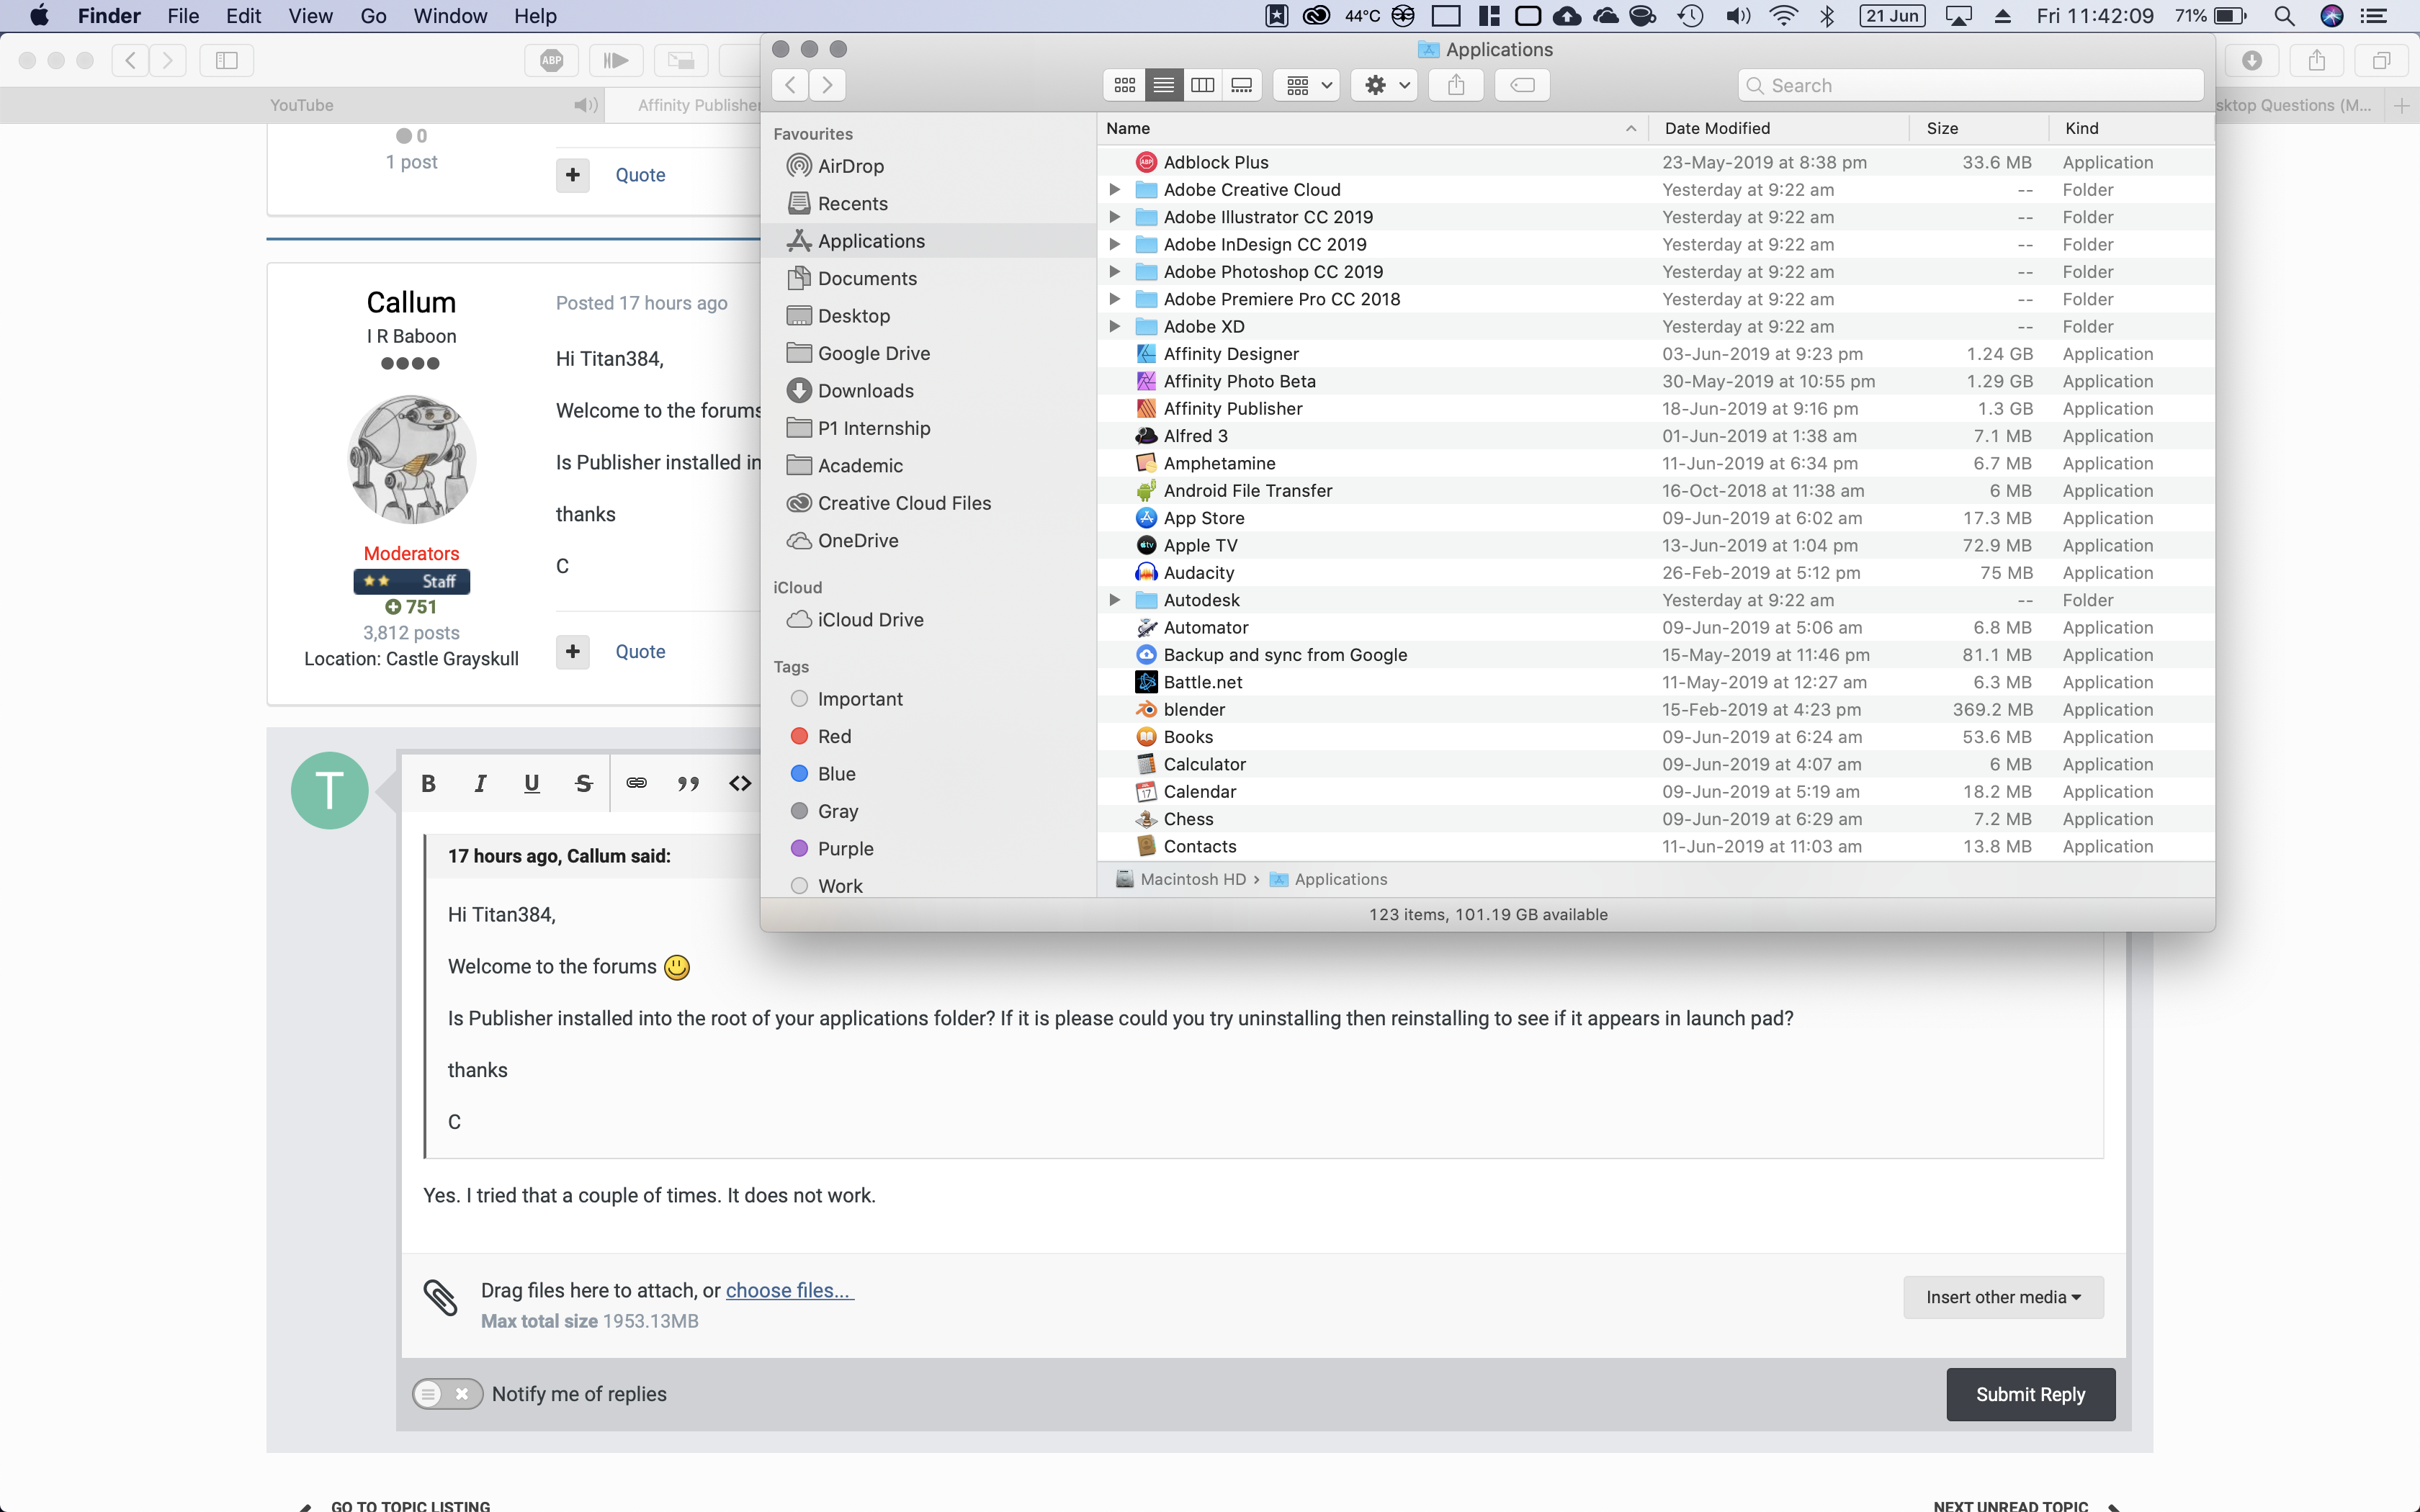Open Wi-Fi menu in menu bar
The width and height of the screenshot is (2420, 1512).
(x=1783, y=16)
